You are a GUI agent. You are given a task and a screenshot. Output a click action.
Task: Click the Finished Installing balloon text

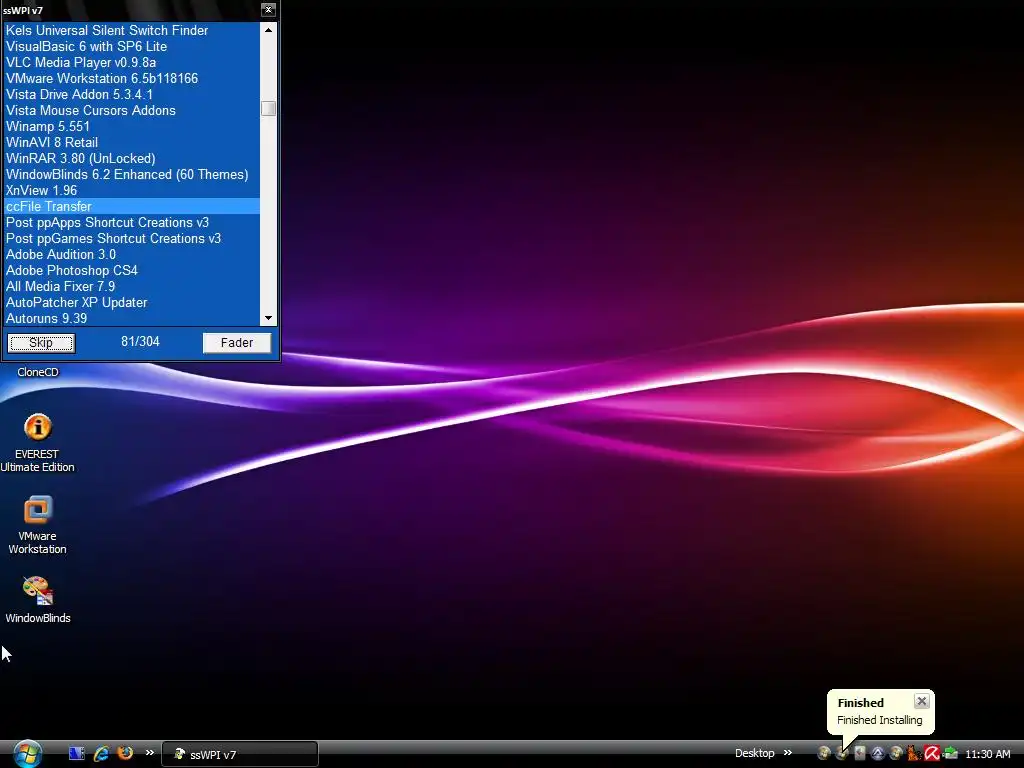tap(880, 720)
